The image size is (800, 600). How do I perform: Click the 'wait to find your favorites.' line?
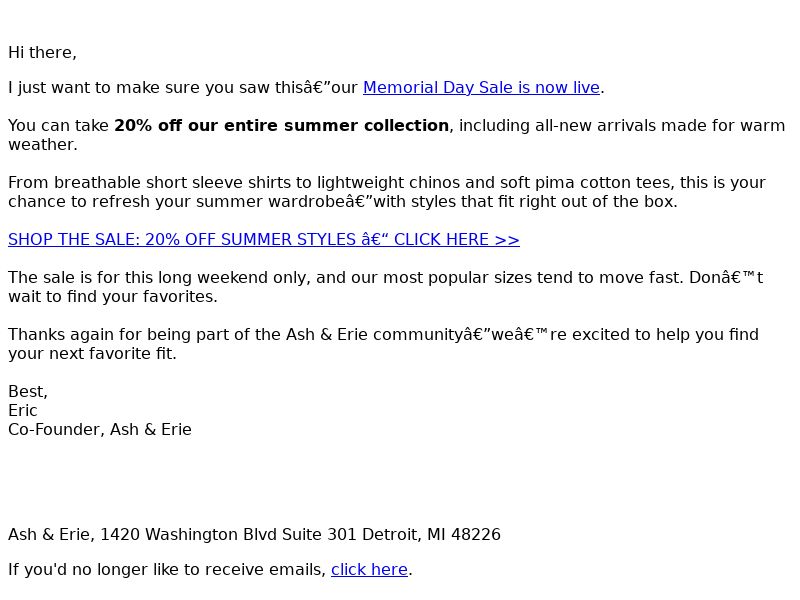pyautogui.click(x=113, y=296)
